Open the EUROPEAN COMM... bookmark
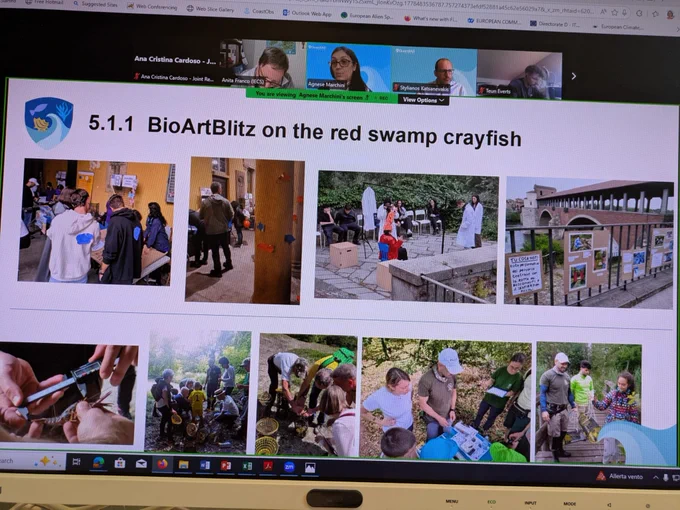The width and height of the screenshot is (680, 510). 494,21
